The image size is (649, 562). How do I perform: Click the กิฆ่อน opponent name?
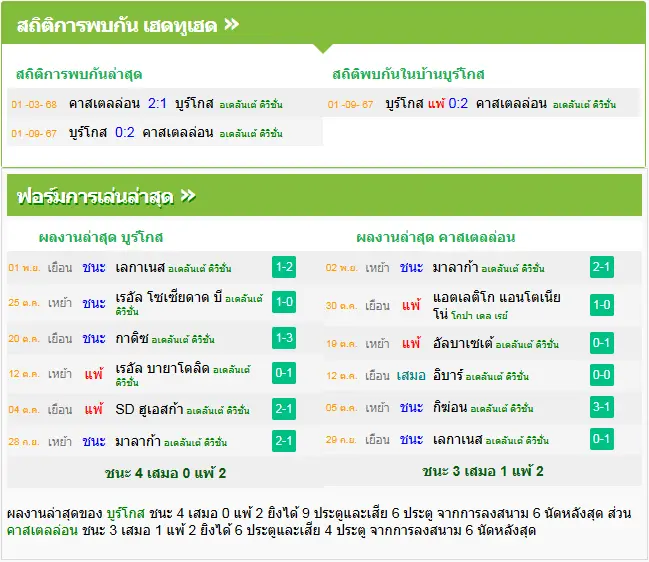click(450, 408)
